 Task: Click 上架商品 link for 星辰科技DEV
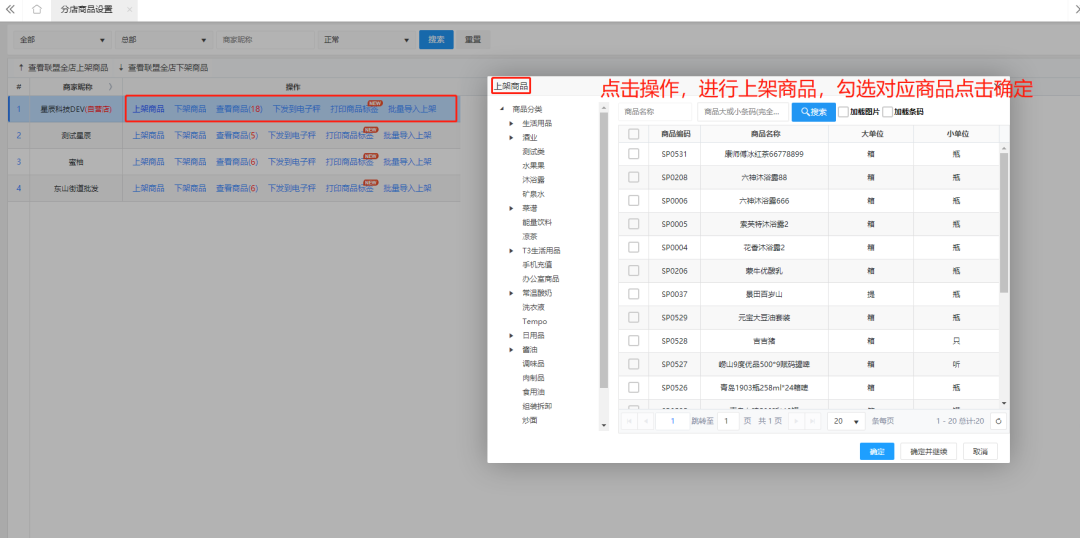pyautogui.click(x=148, y=108)
